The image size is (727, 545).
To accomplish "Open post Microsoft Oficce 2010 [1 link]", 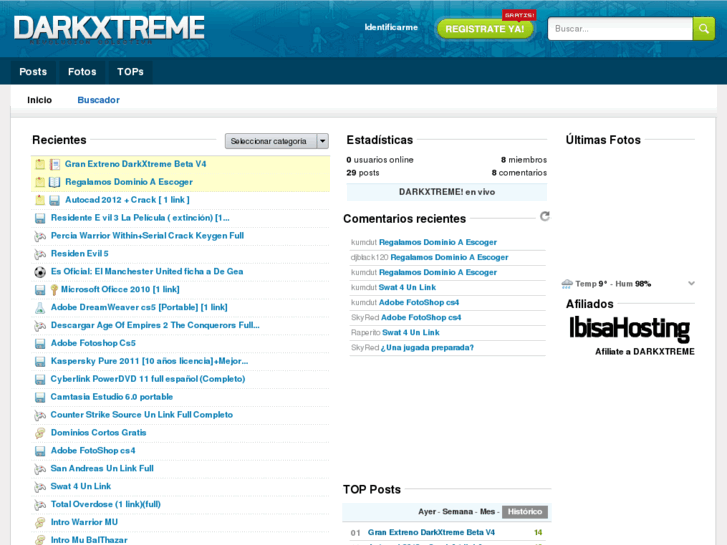I will [x=120, y=290].
